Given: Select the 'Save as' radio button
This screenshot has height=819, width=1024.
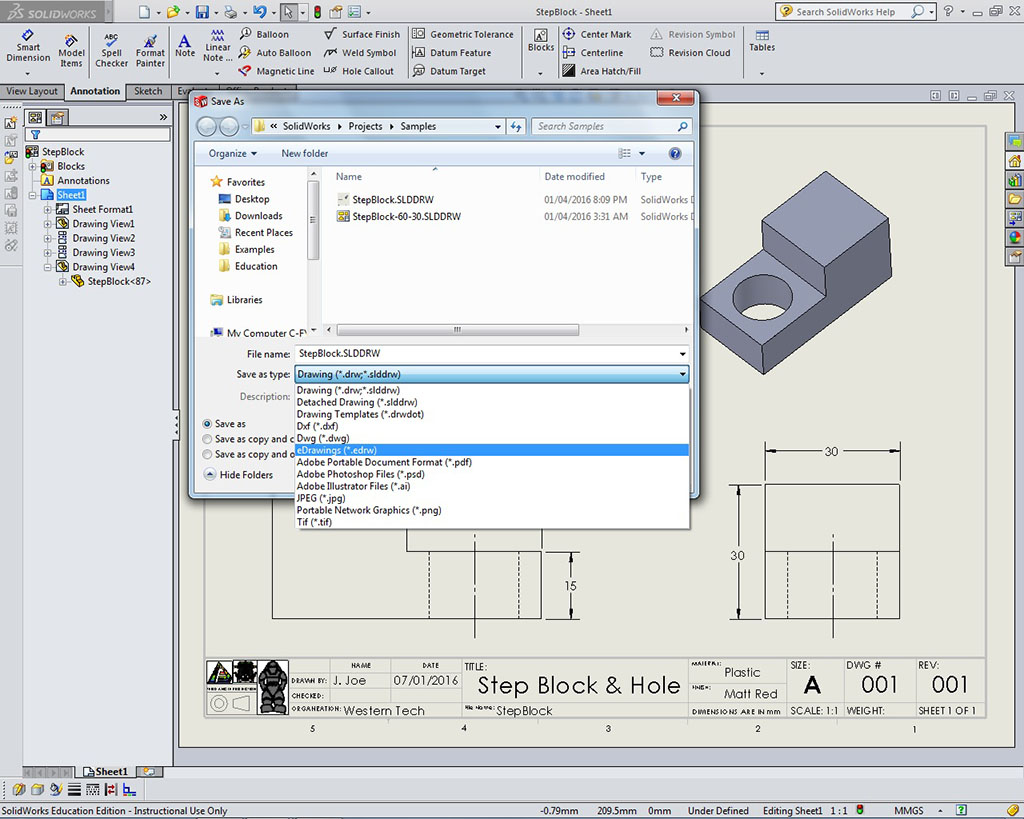Looking at the screenshot, I should click(x=207, y=424).
